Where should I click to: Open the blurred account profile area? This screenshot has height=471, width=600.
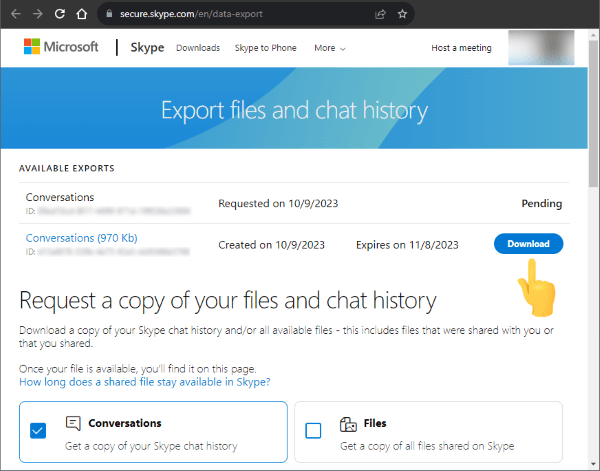[x=541, y=48]
